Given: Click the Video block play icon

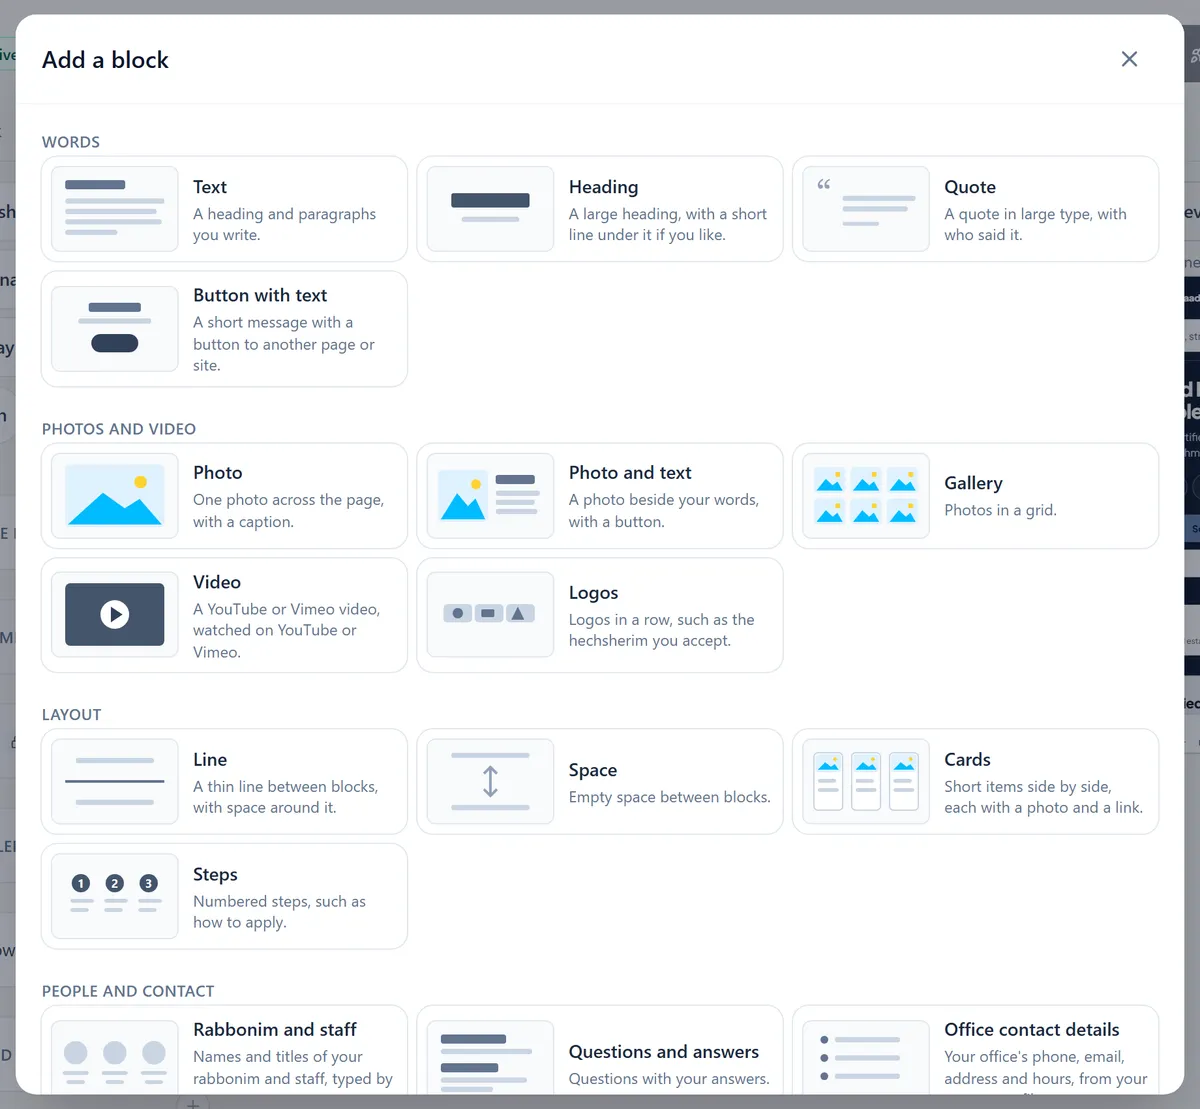Looking at the screenshot, I should point(115,615).
